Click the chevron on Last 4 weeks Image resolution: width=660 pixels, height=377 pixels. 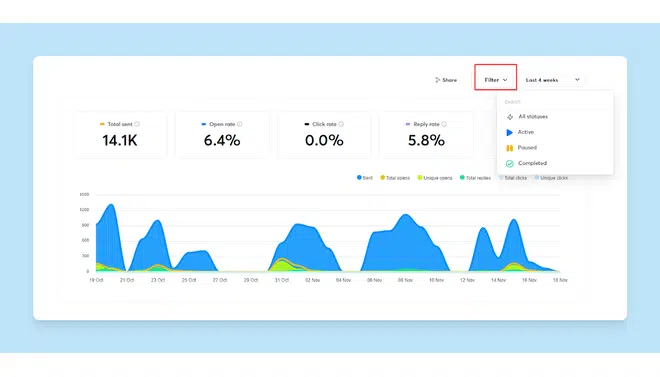578,80
